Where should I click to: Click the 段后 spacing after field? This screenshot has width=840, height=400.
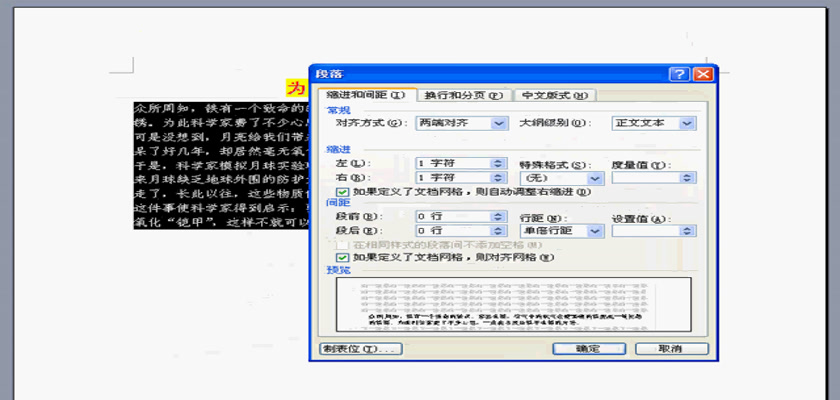[x=454, y=231]
